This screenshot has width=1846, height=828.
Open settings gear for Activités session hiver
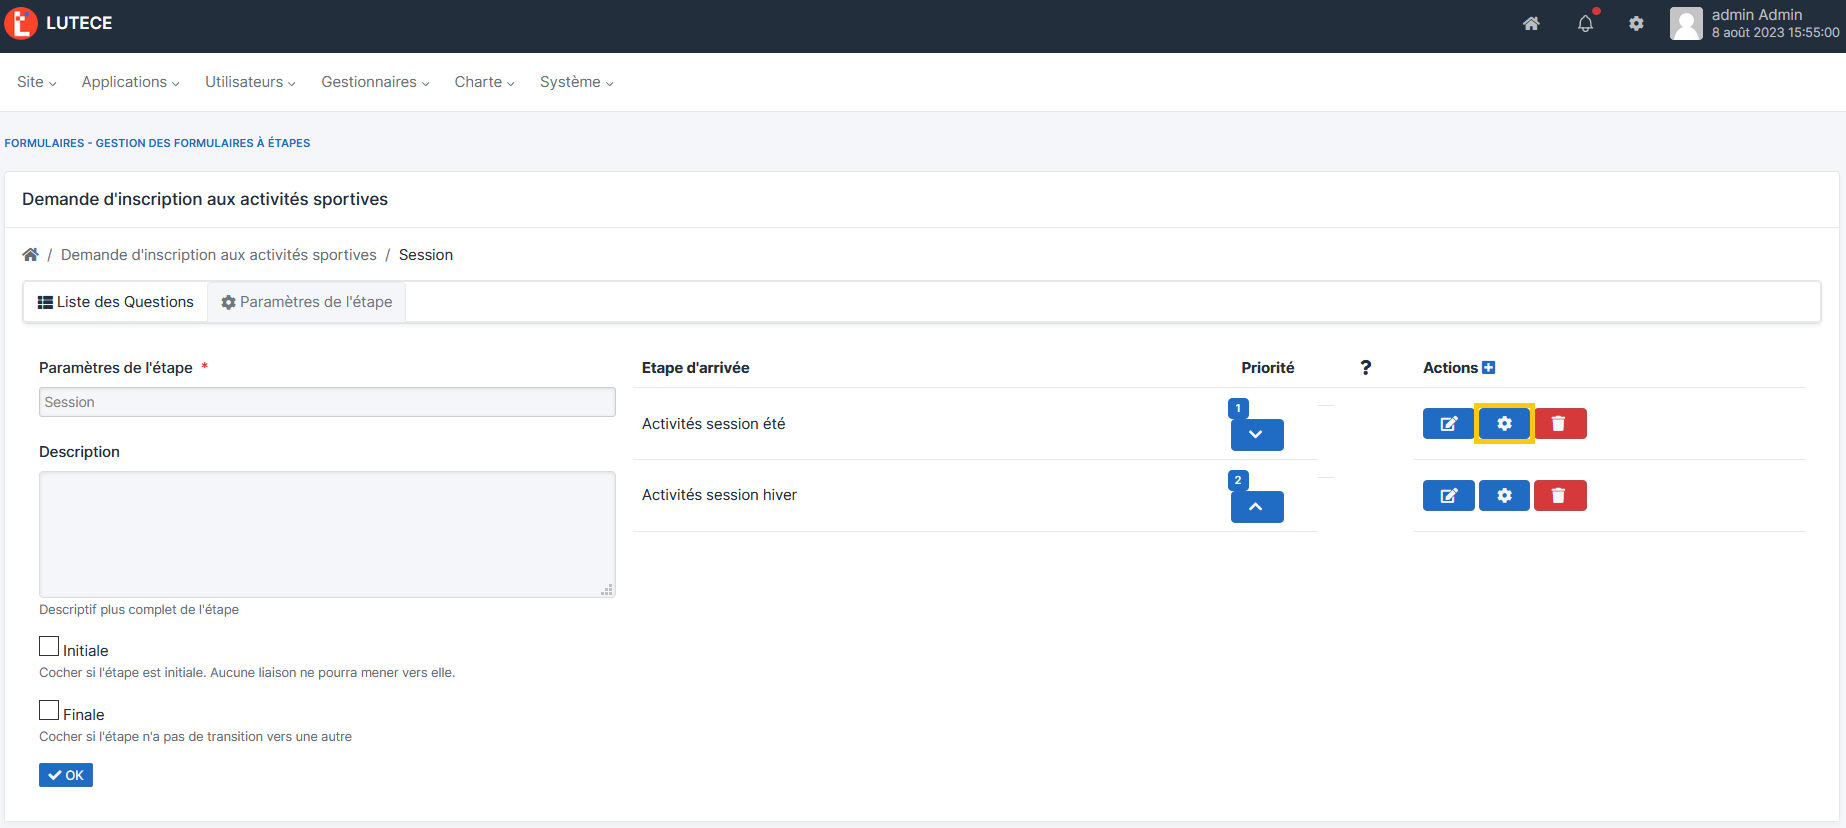pos(1504,496)
